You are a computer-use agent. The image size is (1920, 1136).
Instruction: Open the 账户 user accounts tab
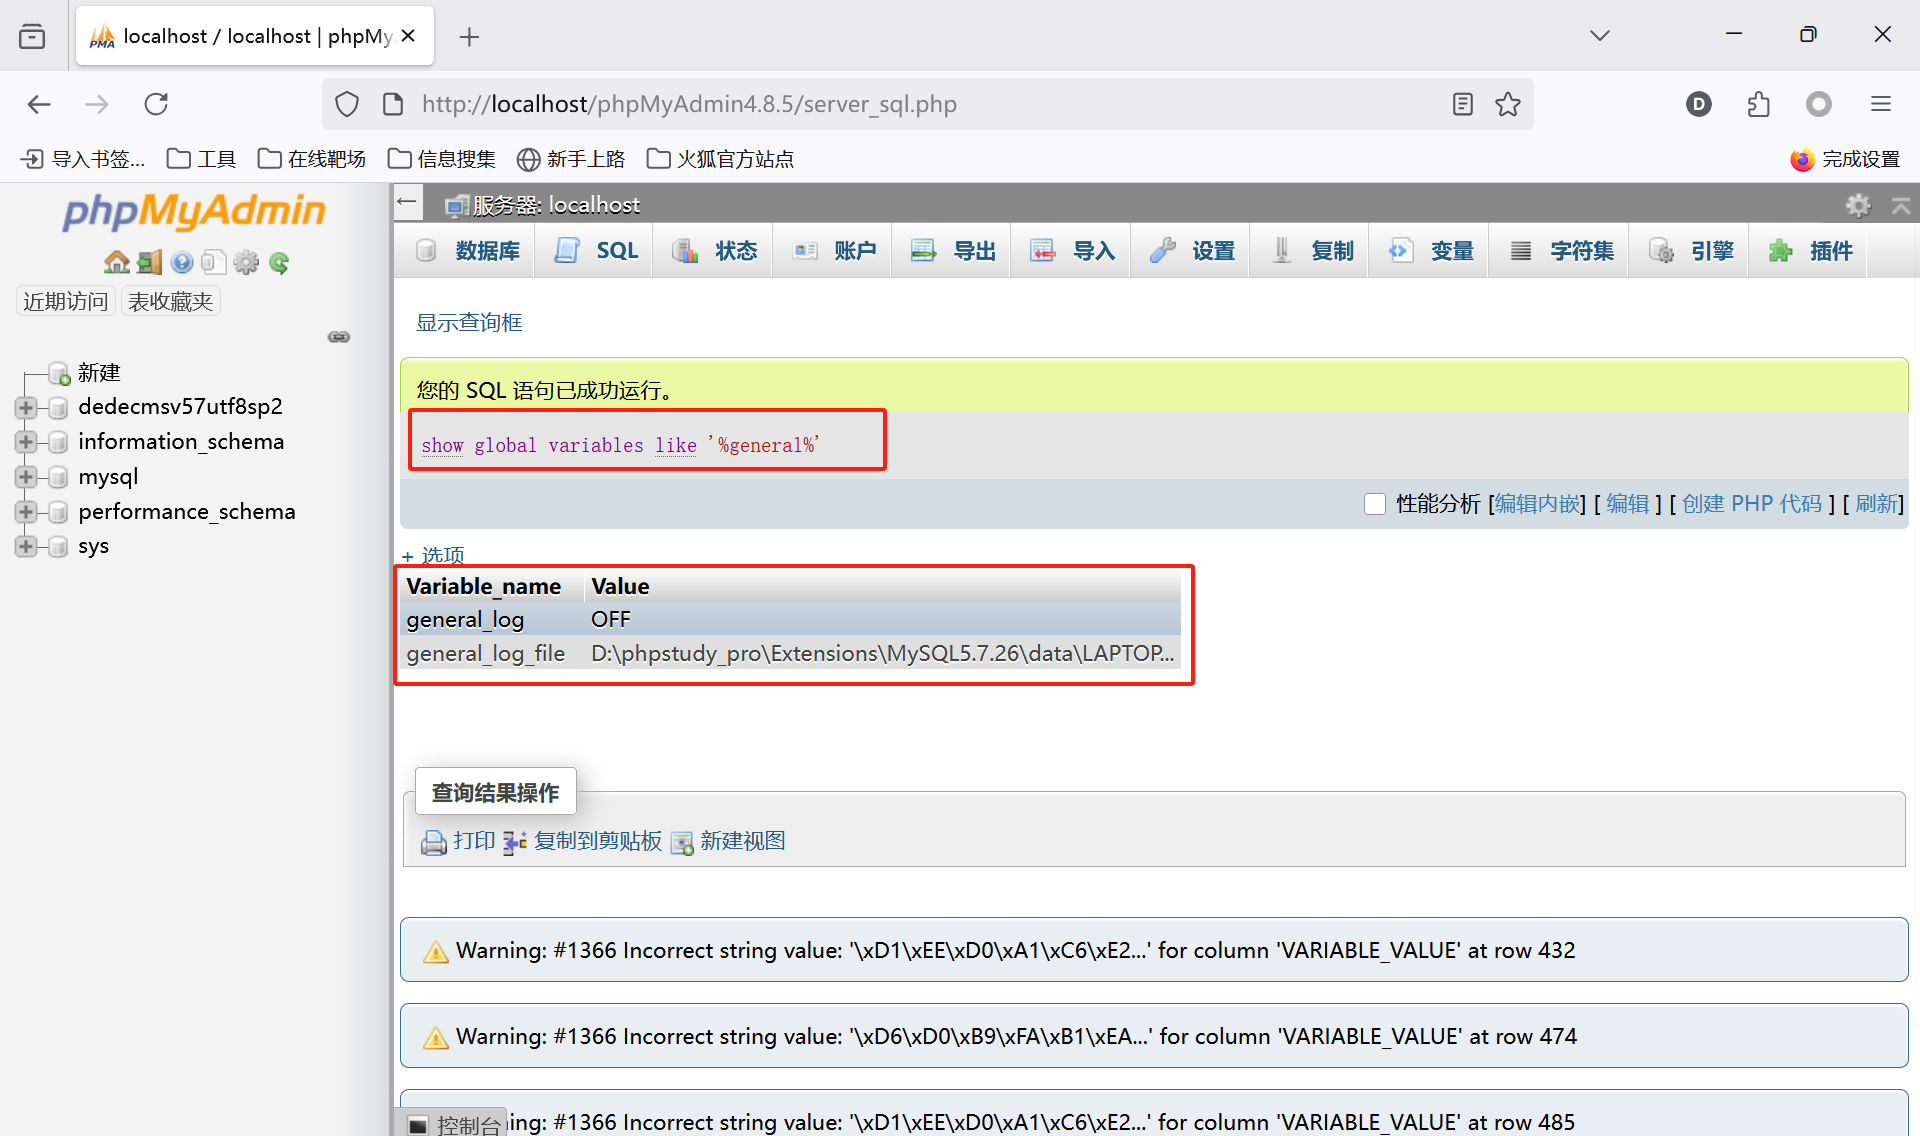click(x=834, y=251)
